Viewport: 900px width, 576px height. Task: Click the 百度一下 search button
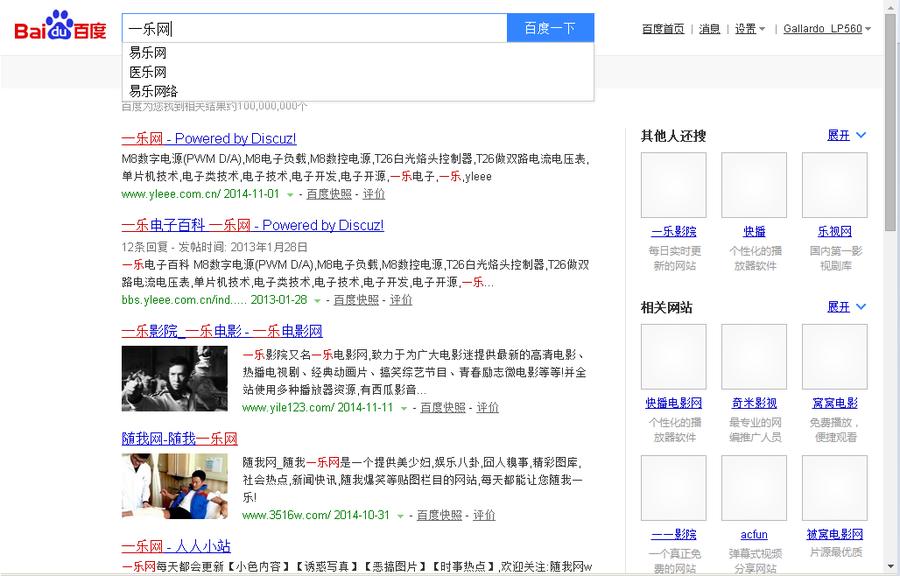[x=550, y=28]
